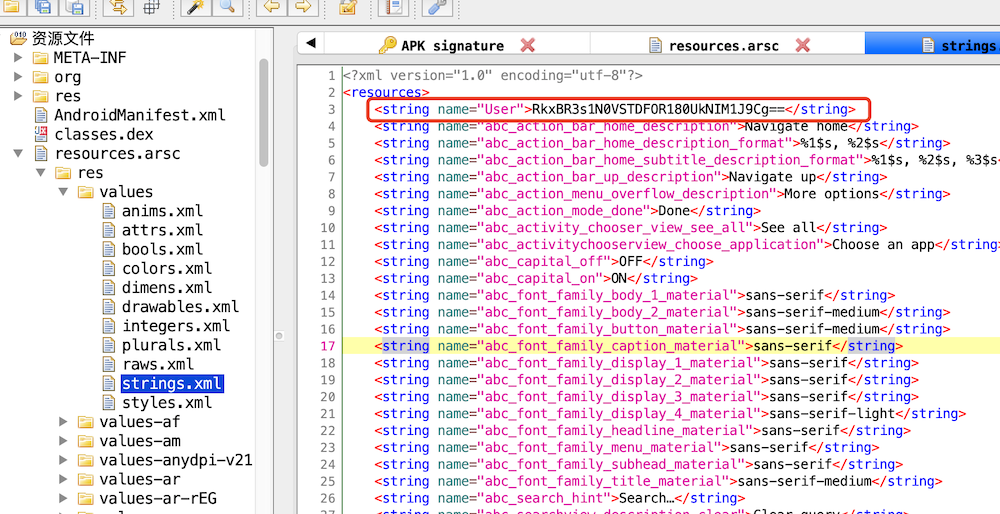
Task: Click the resources.arsc tab document icon
Action: [x=655, y=45]
